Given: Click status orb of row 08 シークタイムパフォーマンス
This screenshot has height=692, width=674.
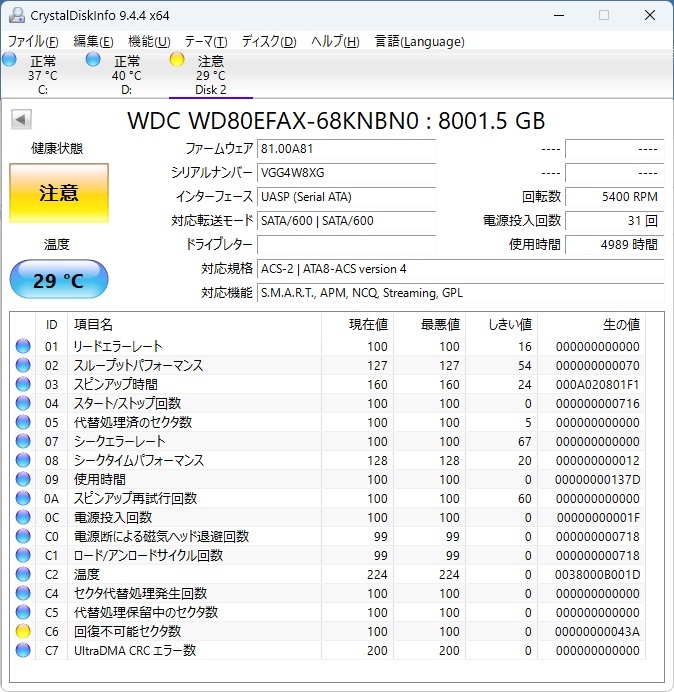Looking at the screenshot, I should coord(23,460).
